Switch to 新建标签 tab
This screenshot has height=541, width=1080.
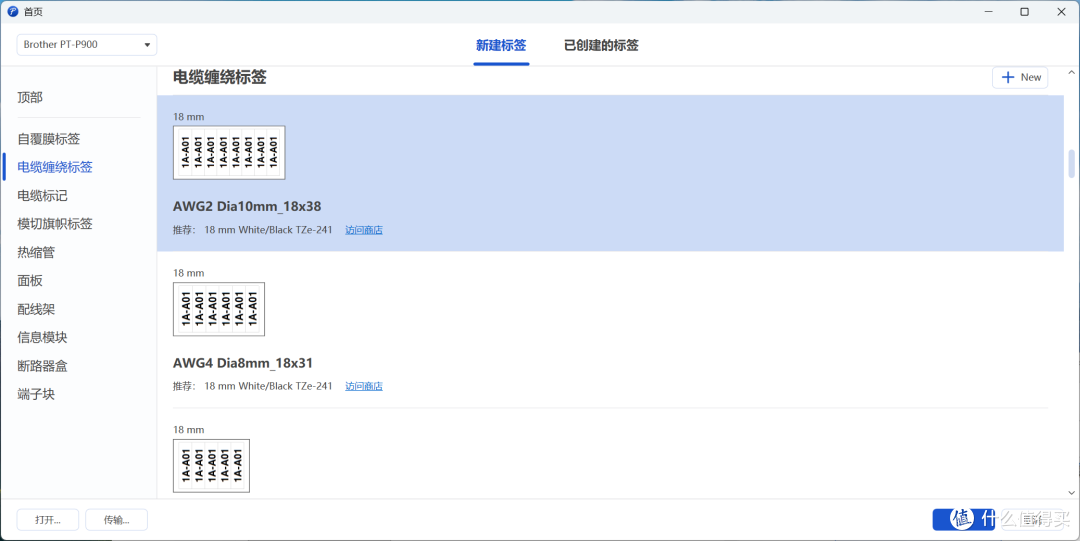[501, 45]
